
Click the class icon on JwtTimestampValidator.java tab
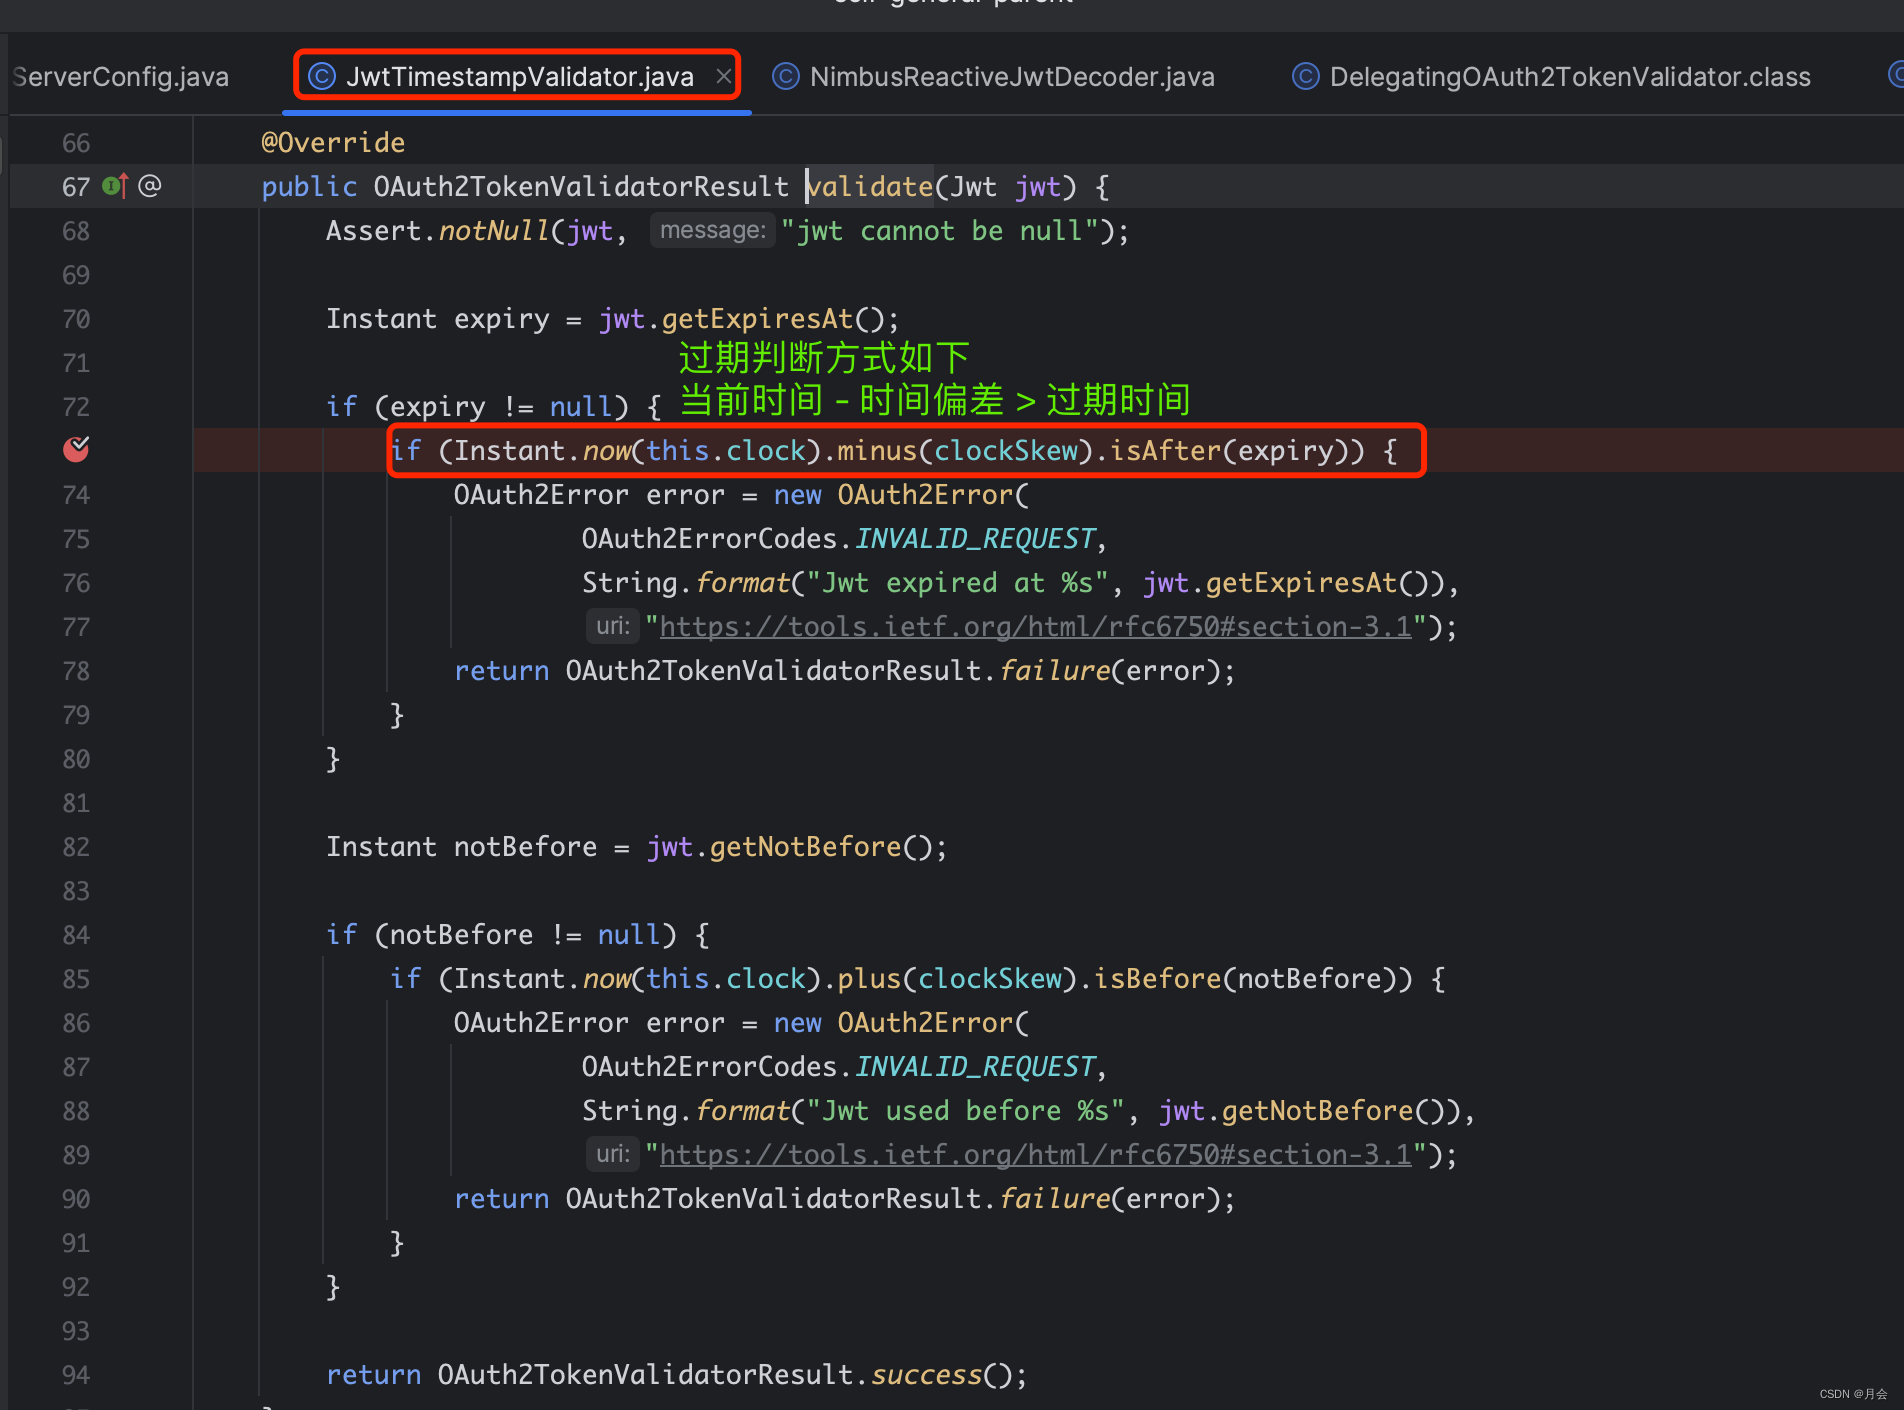[x=322, y=77]
